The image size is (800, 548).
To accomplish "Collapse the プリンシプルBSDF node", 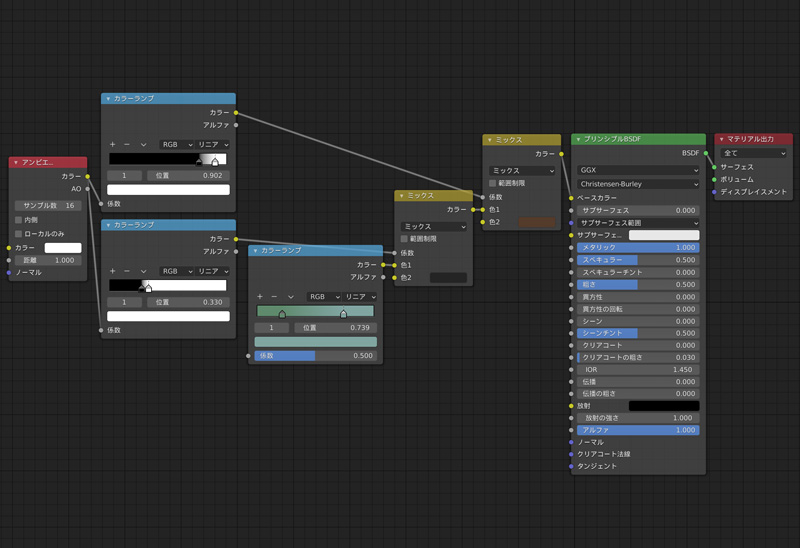I will (x=577, y=140).
